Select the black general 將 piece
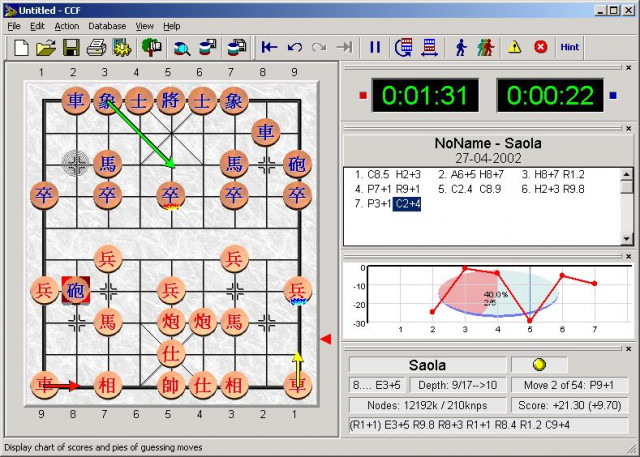 pyautogui.click(x=171, y=100)
